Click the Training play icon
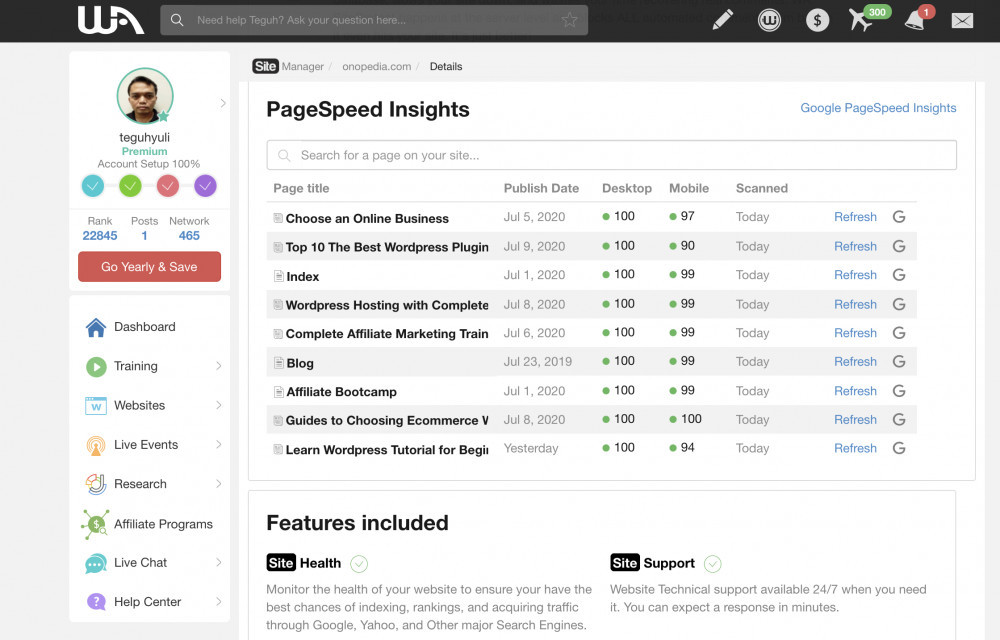The image size is (1000, 640). click(96, 367)
